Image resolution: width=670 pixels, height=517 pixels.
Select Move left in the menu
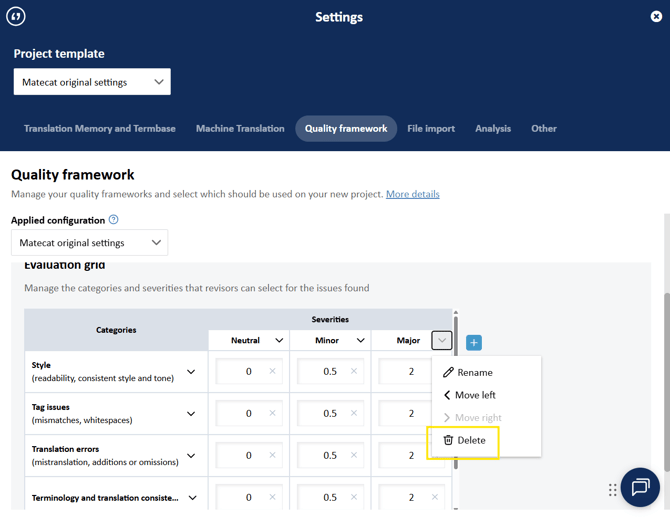click(469, 395)
